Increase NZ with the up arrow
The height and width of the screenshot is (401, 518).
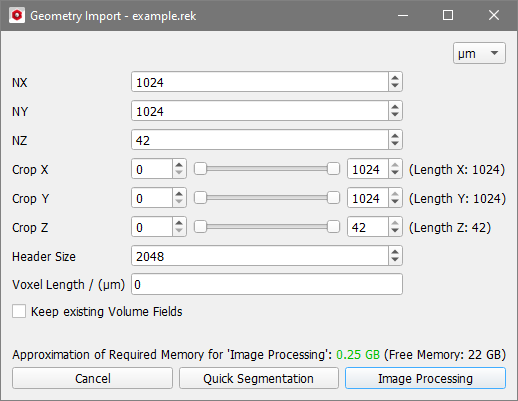(395, 136)
